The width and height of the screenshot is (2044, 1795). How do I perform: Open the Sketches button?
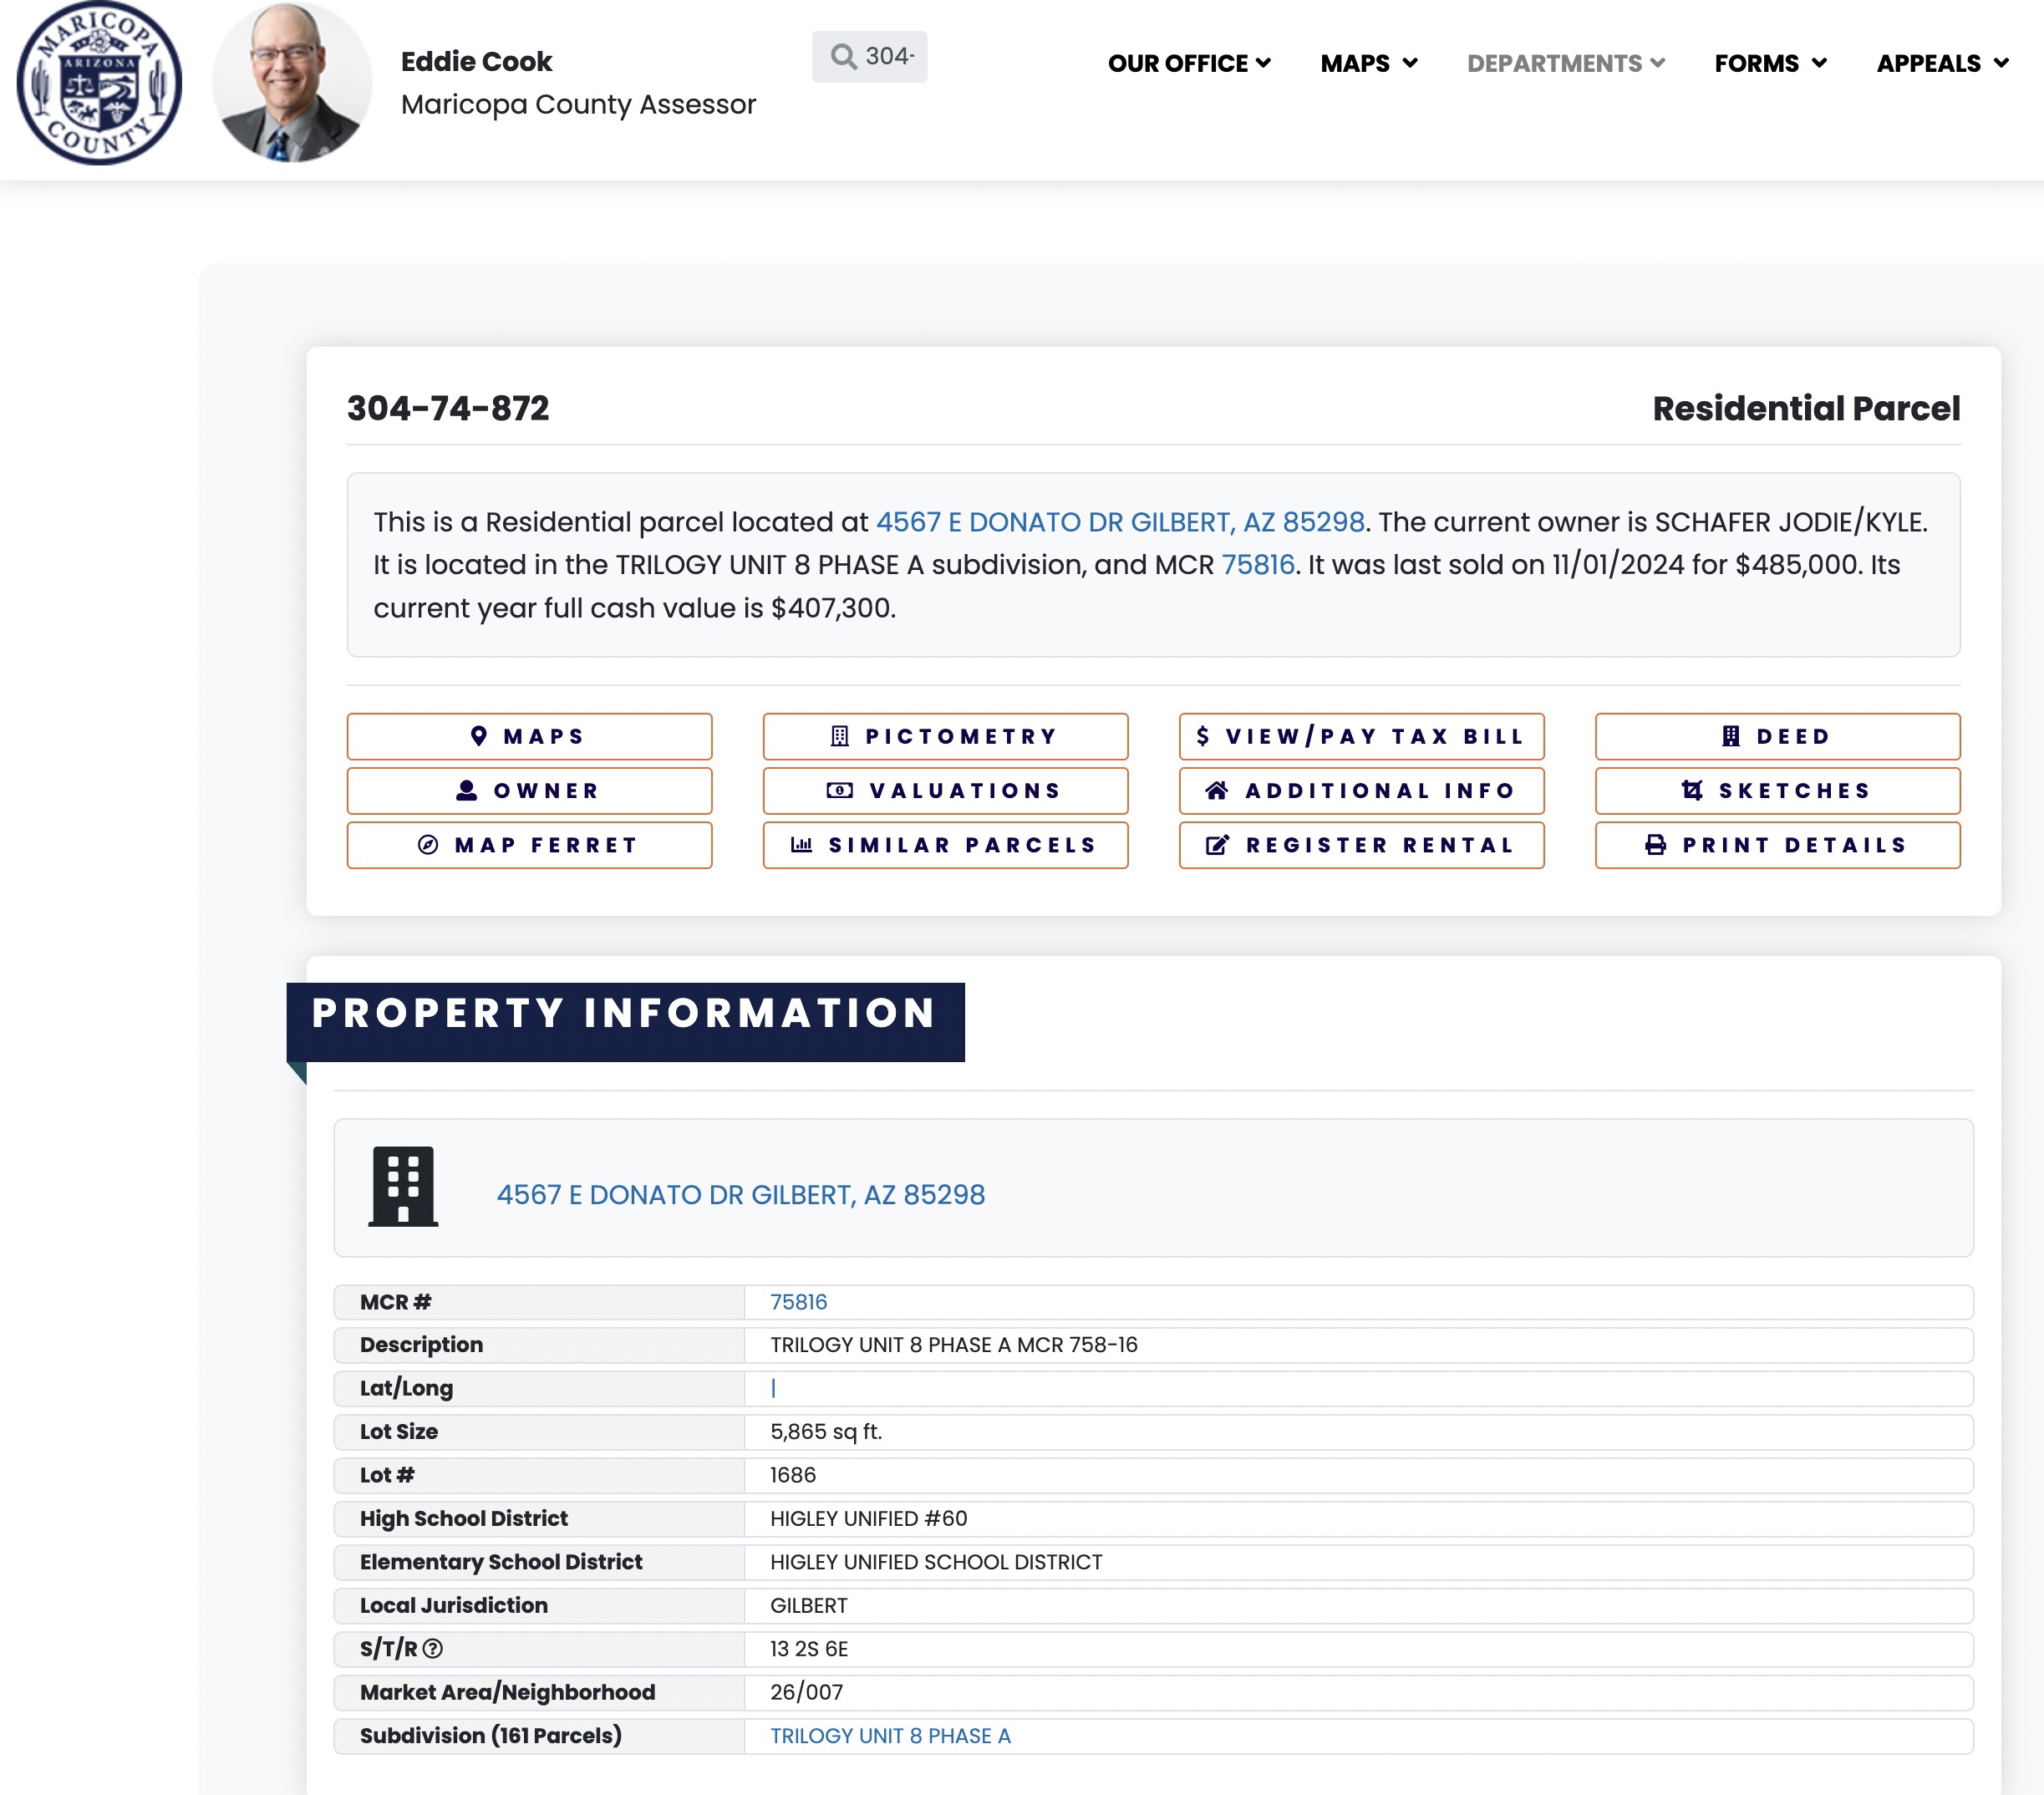coord(1777,791)
